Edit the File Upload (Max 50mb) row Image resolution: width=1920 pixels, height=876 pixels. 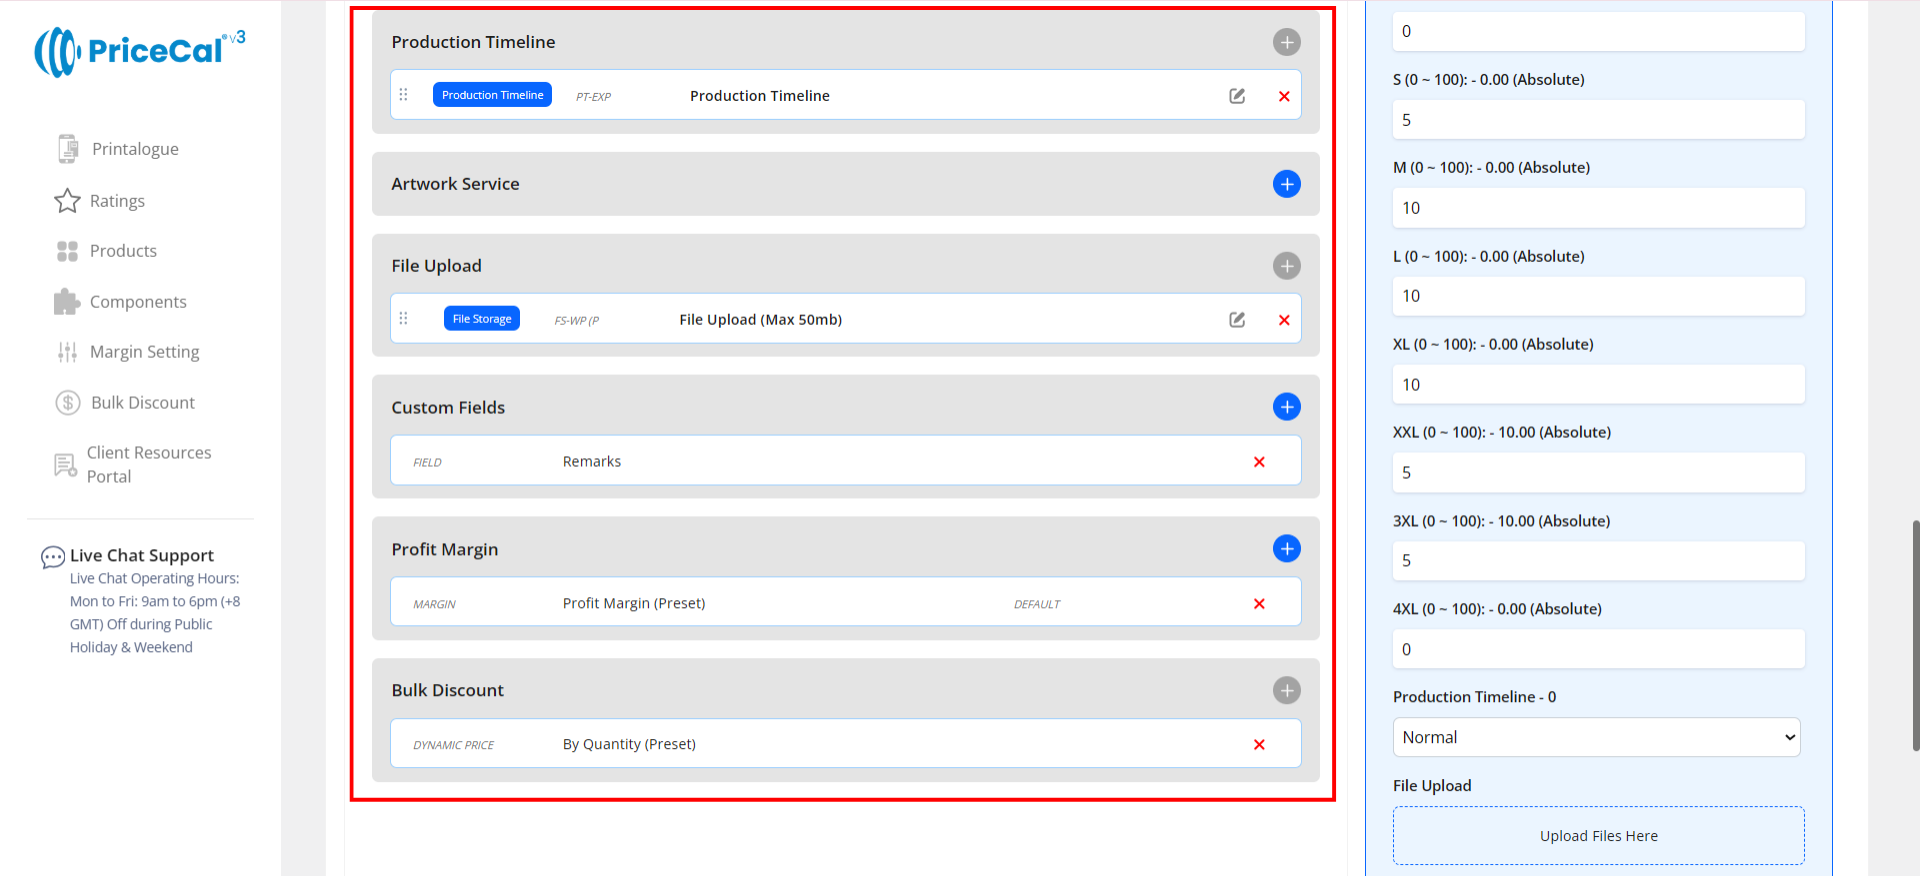click(x=1237, y=320)
